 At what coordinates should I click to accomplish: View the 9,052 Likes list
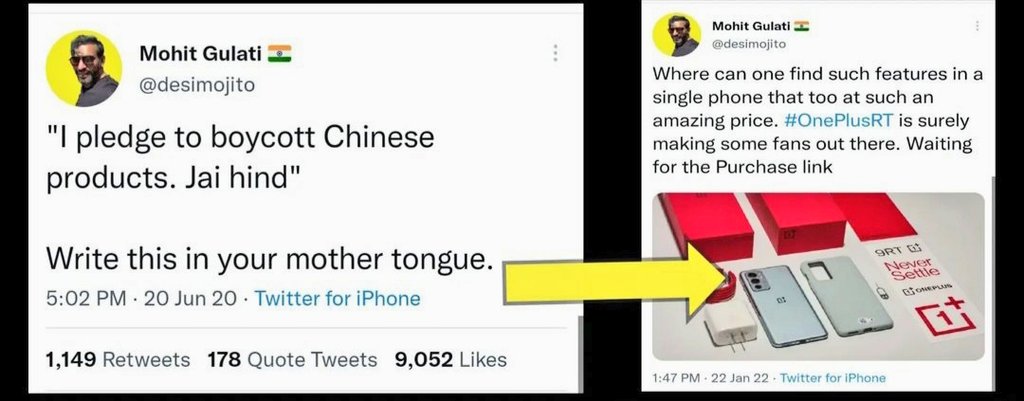pos(451,359)
